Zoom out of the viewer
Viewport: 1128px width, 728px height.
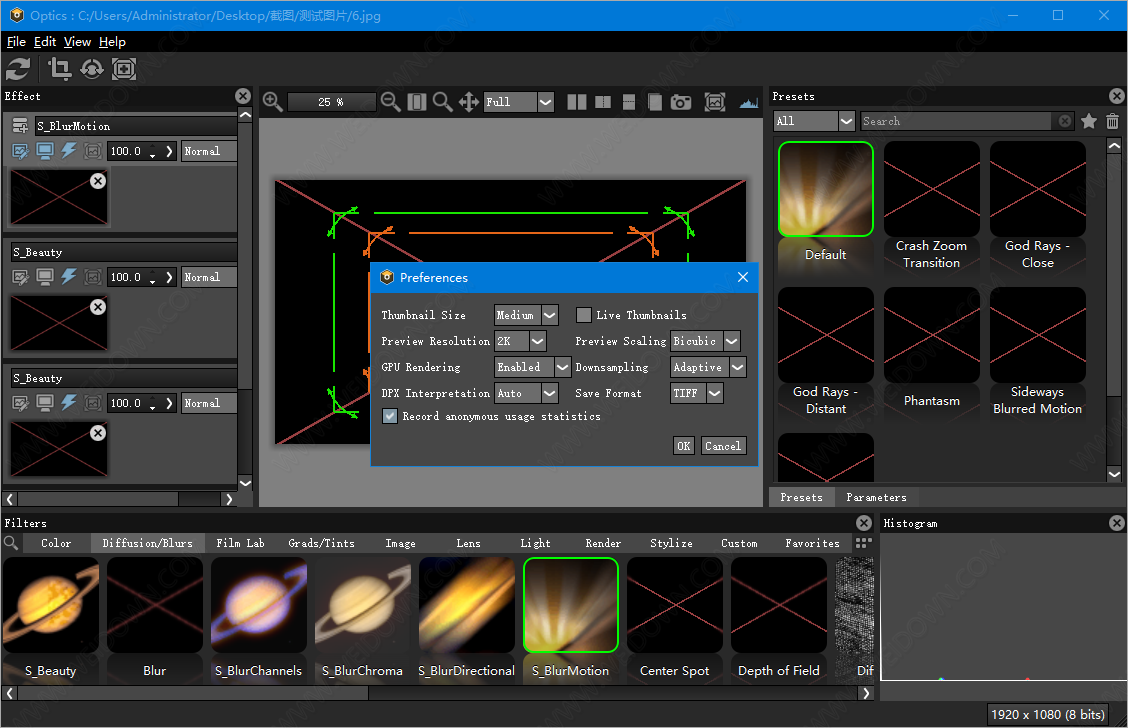click(x=391, y=101)
